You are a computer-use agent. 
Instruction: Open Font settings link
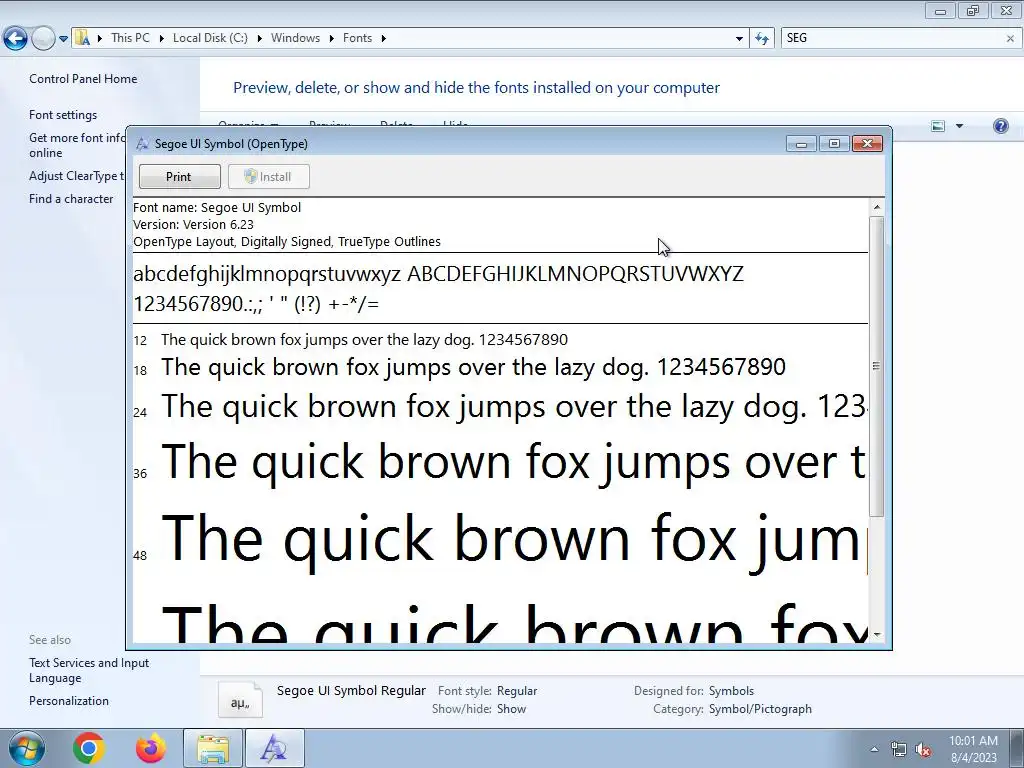63,115
